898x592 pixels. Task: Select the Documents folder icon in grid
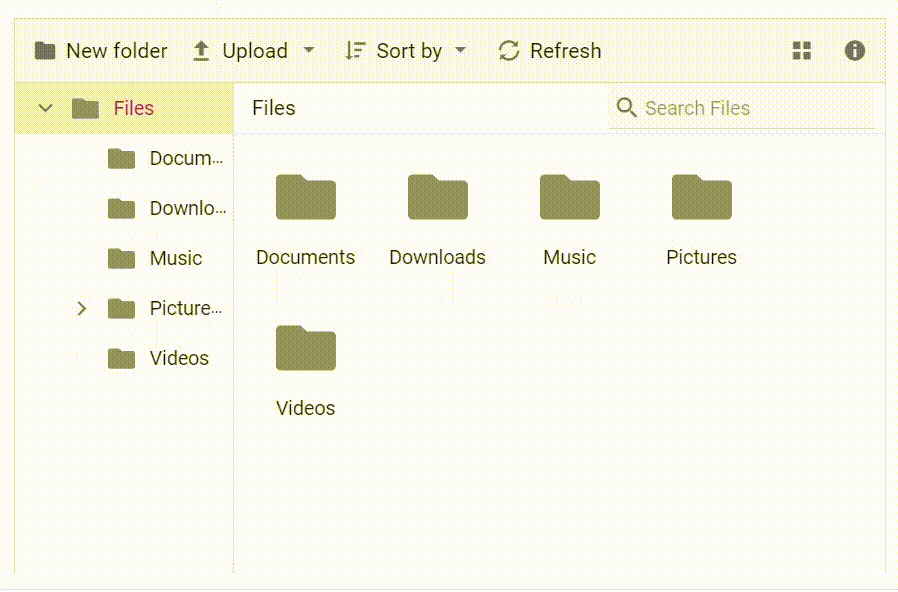[306, 197]
